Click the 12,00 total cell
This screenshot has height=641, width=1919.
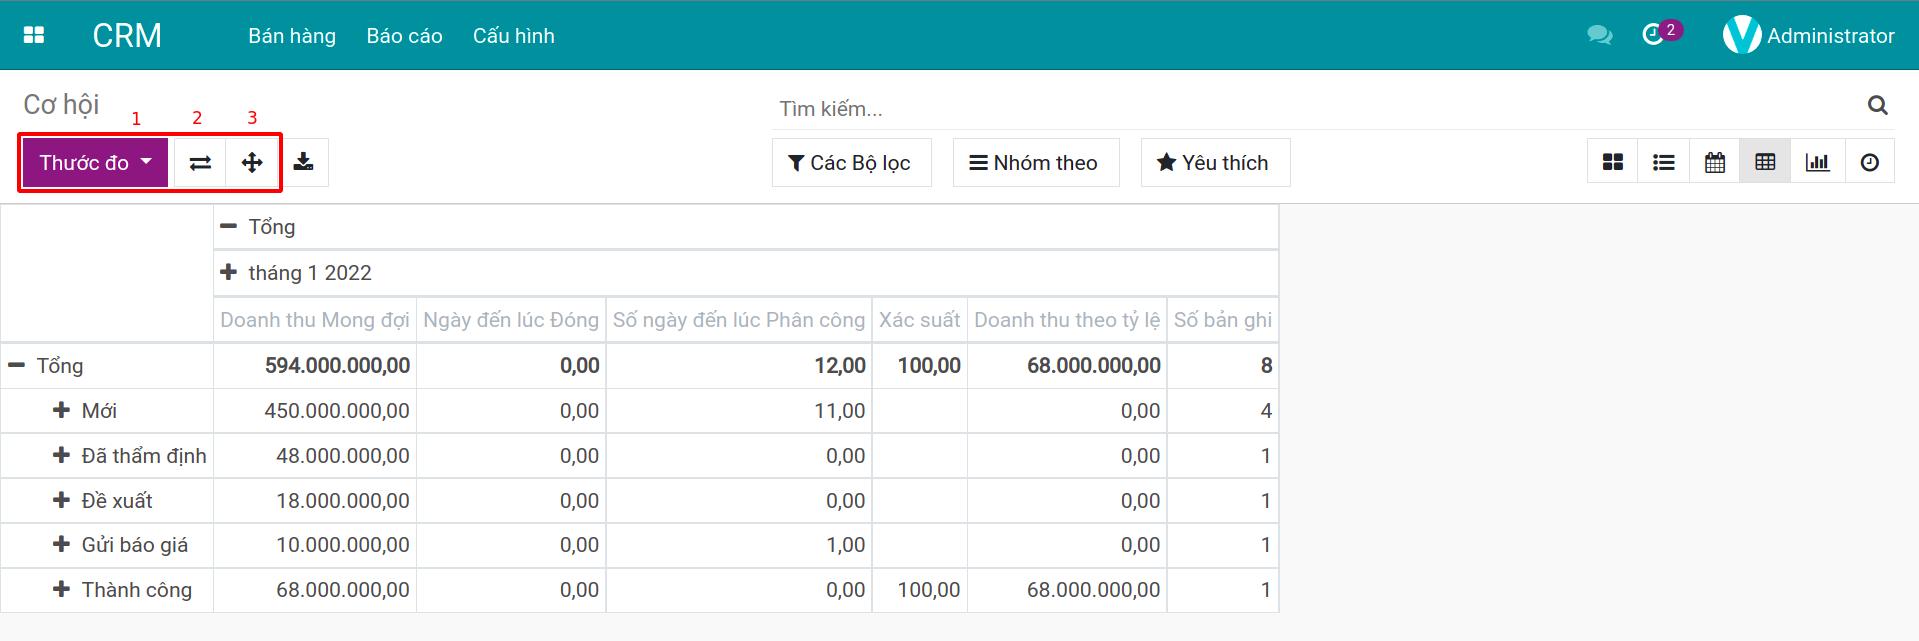pyautogui.click(x=739, y=366)
